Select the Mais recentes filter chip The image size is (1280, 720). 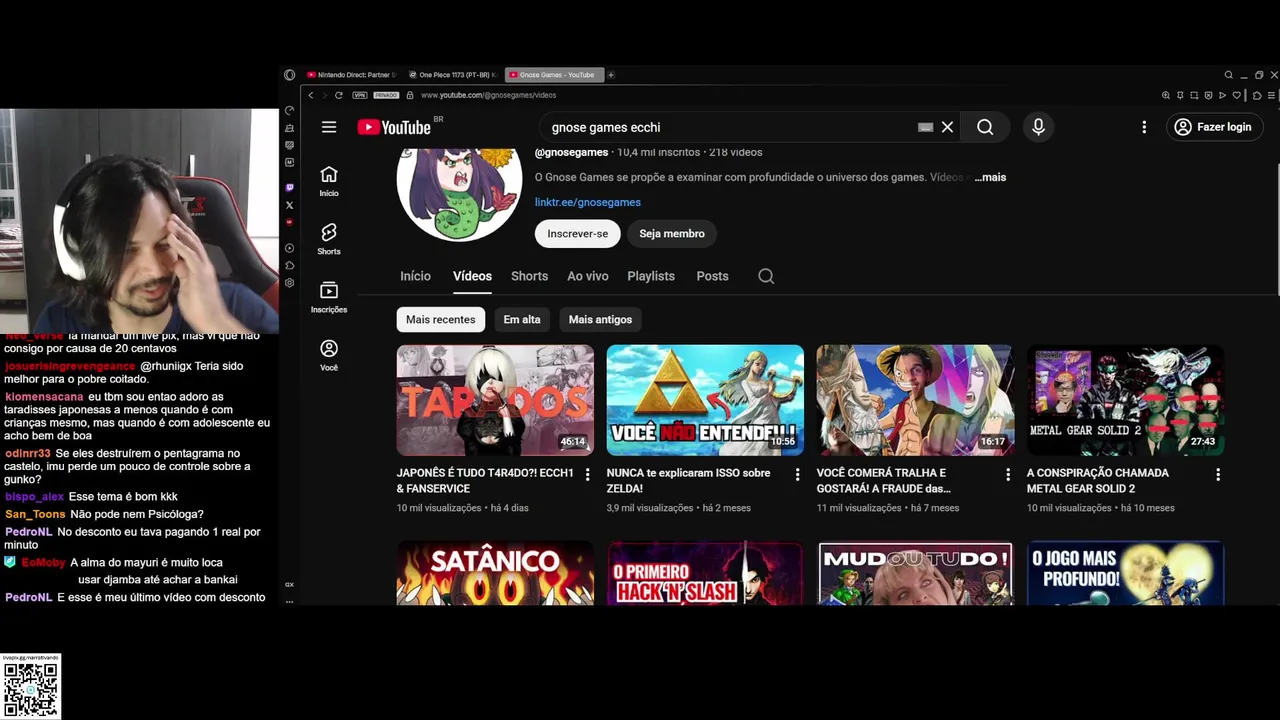click(x=440, y=319)
